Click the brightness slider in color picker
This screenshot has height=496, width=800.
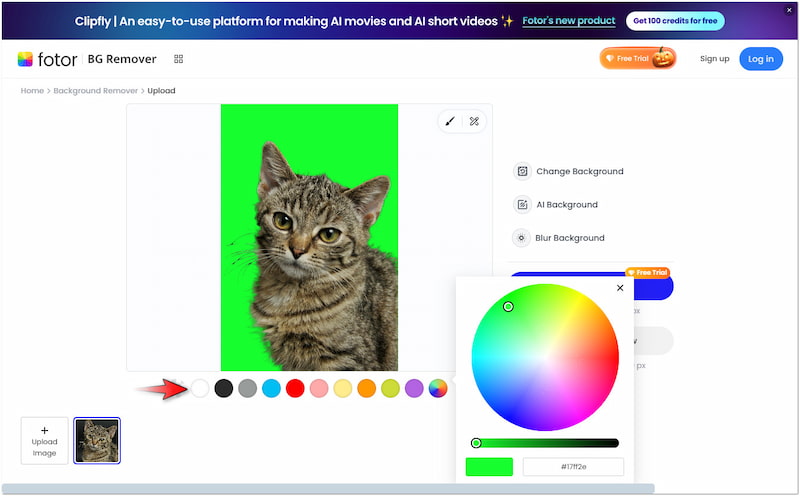(x=546, y=443)
